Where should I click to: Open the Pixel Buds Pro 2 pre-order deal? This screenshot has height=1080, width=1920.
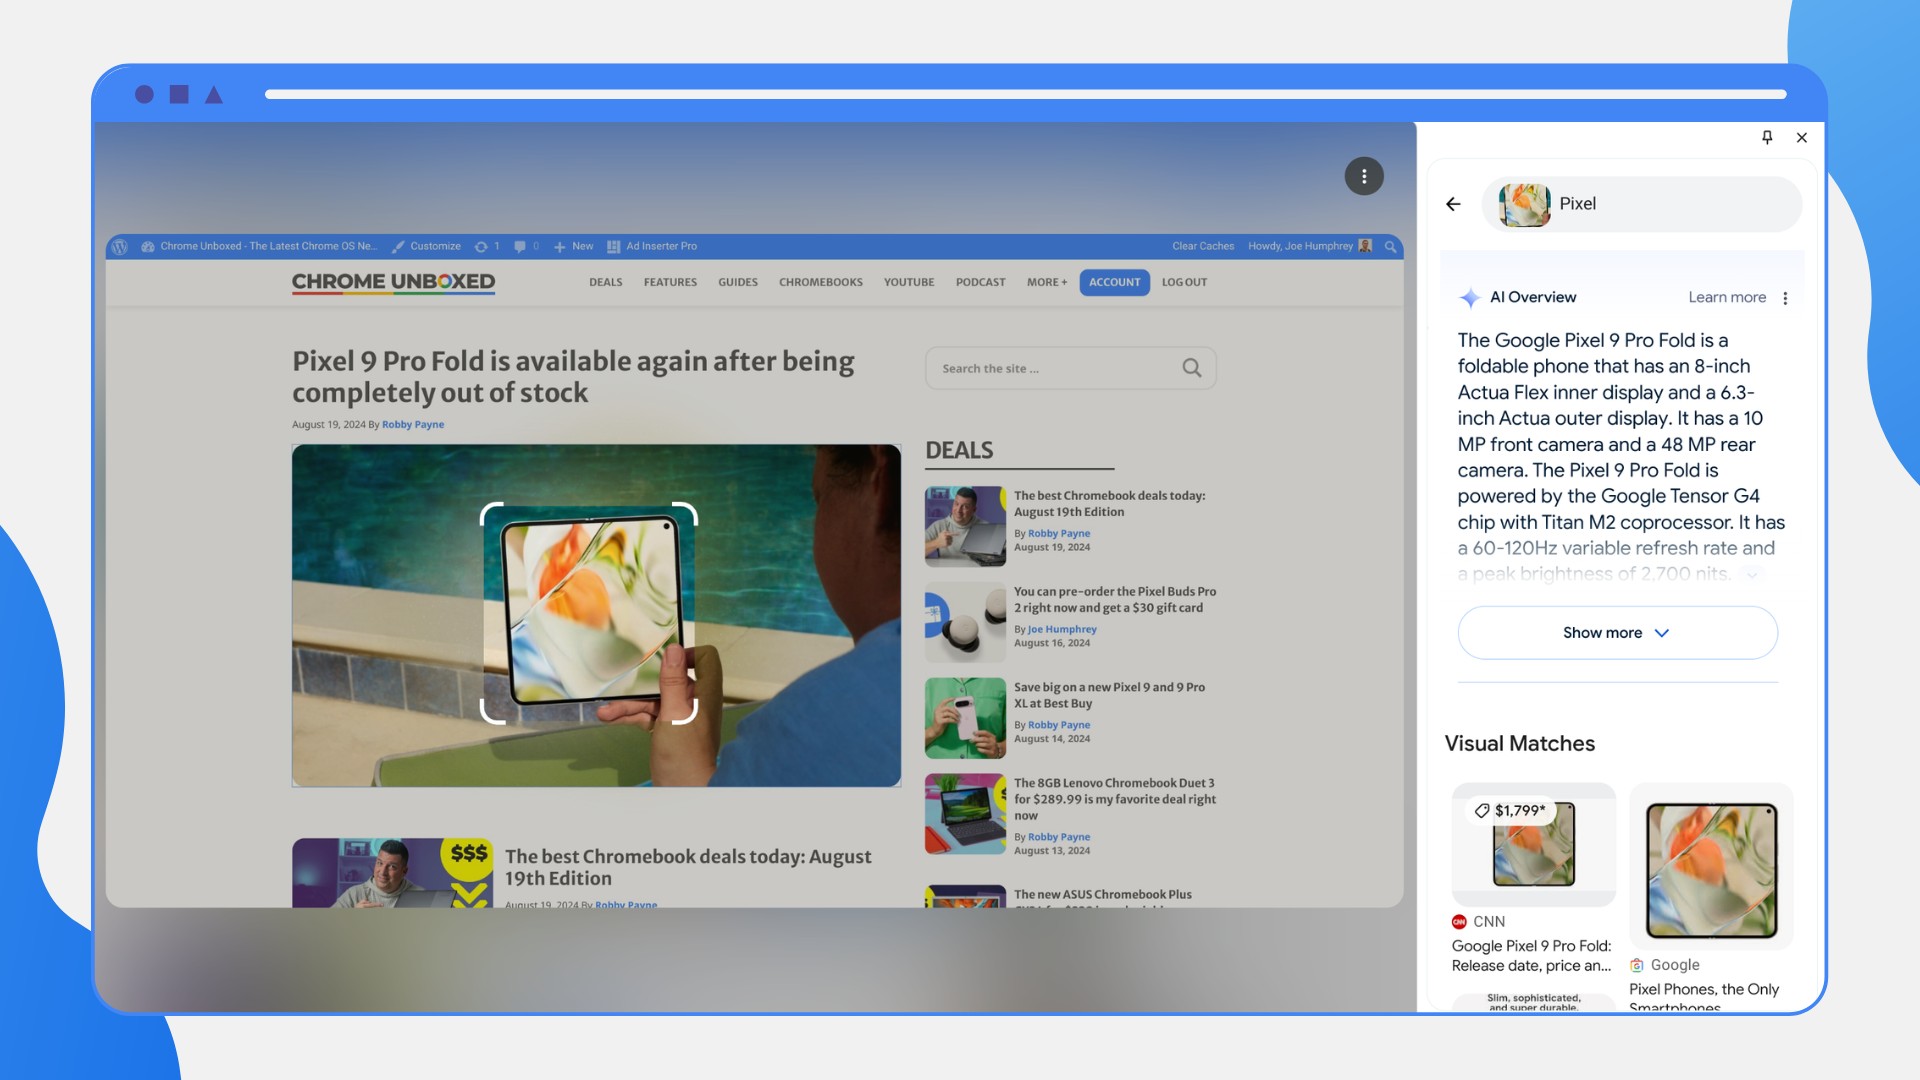1115,599
